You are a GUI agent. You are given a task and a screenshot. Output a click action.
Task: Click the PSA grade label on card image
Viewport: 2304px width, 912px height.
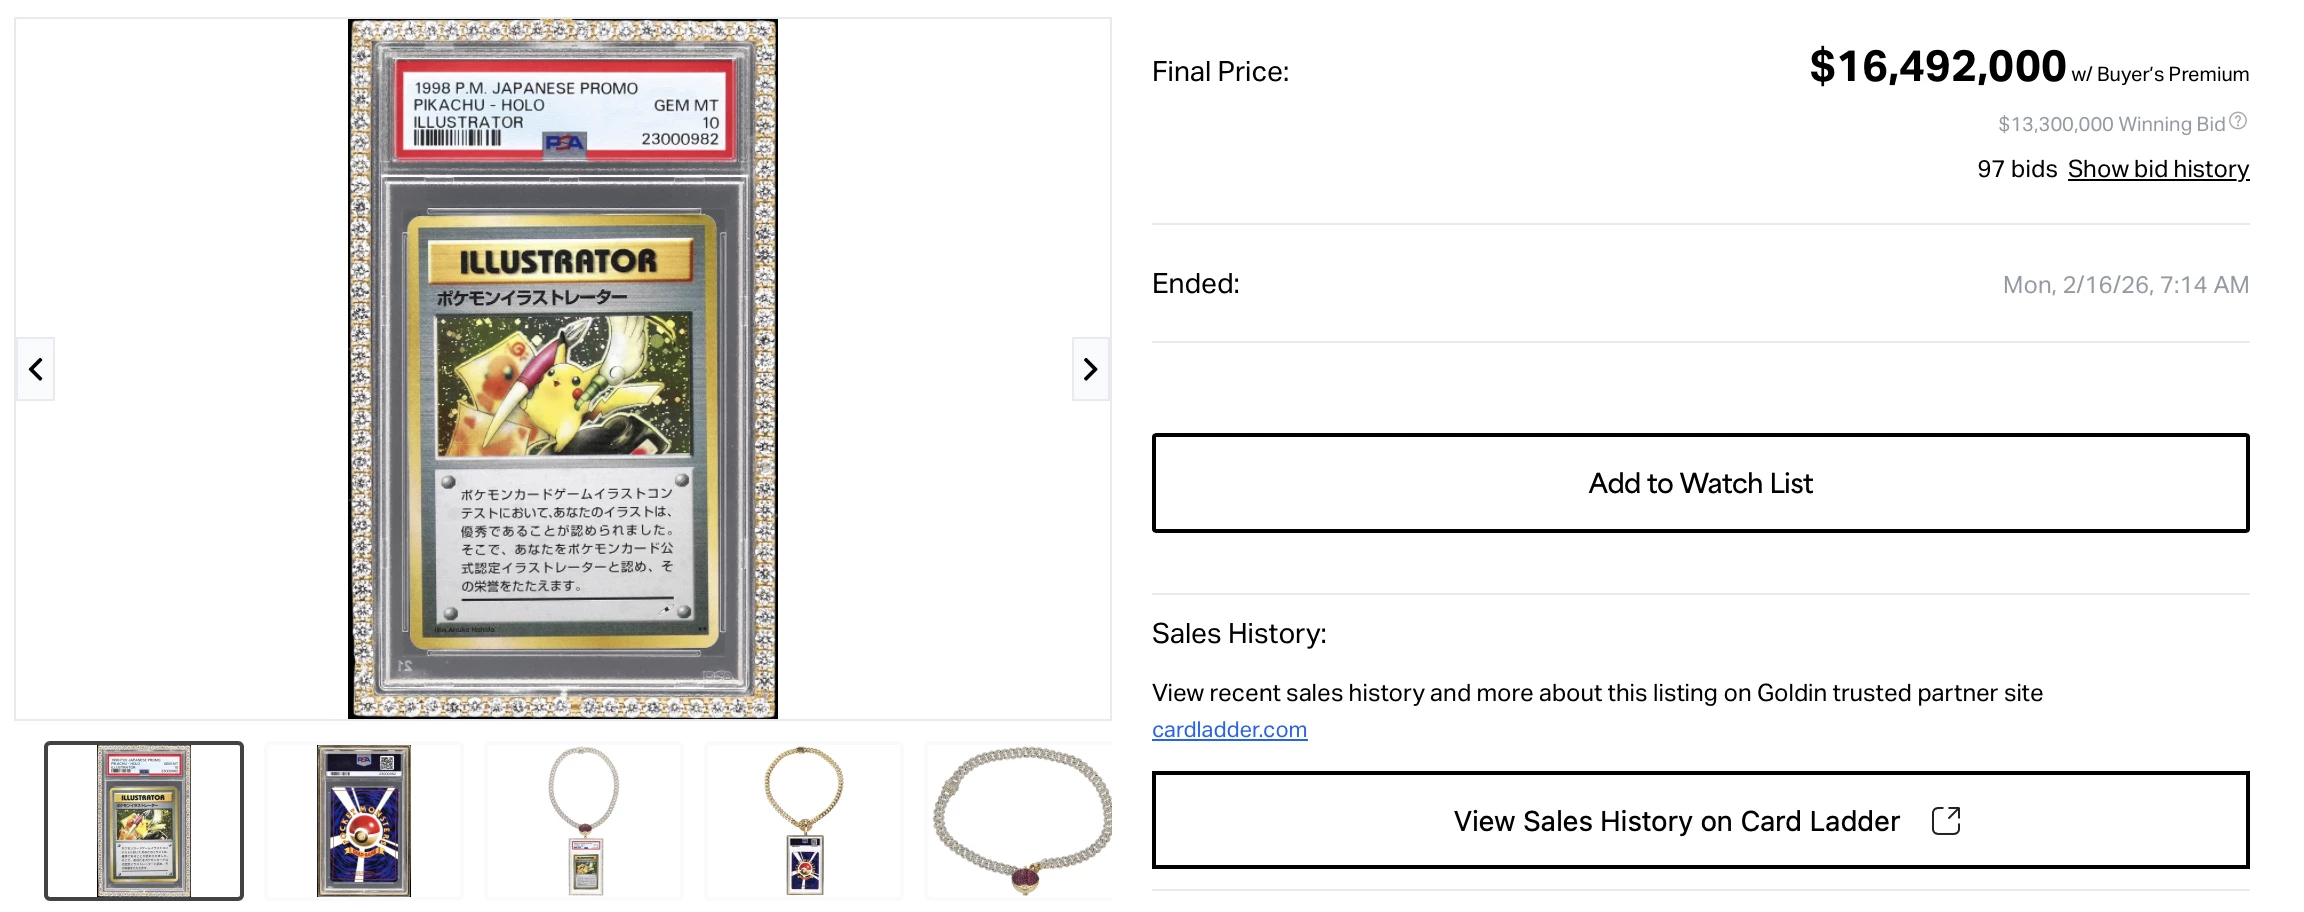tap(566, 111)
